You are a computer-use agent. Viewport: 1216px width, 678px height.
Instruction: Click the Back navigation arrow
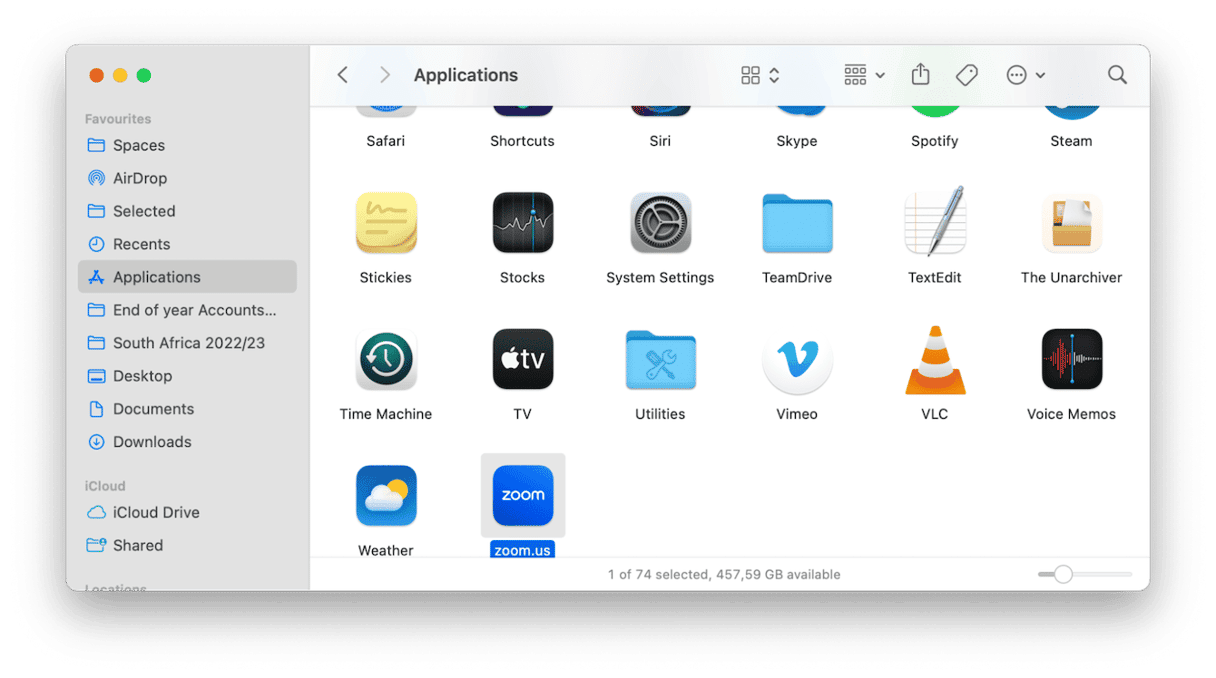click(x=343, y=75)
